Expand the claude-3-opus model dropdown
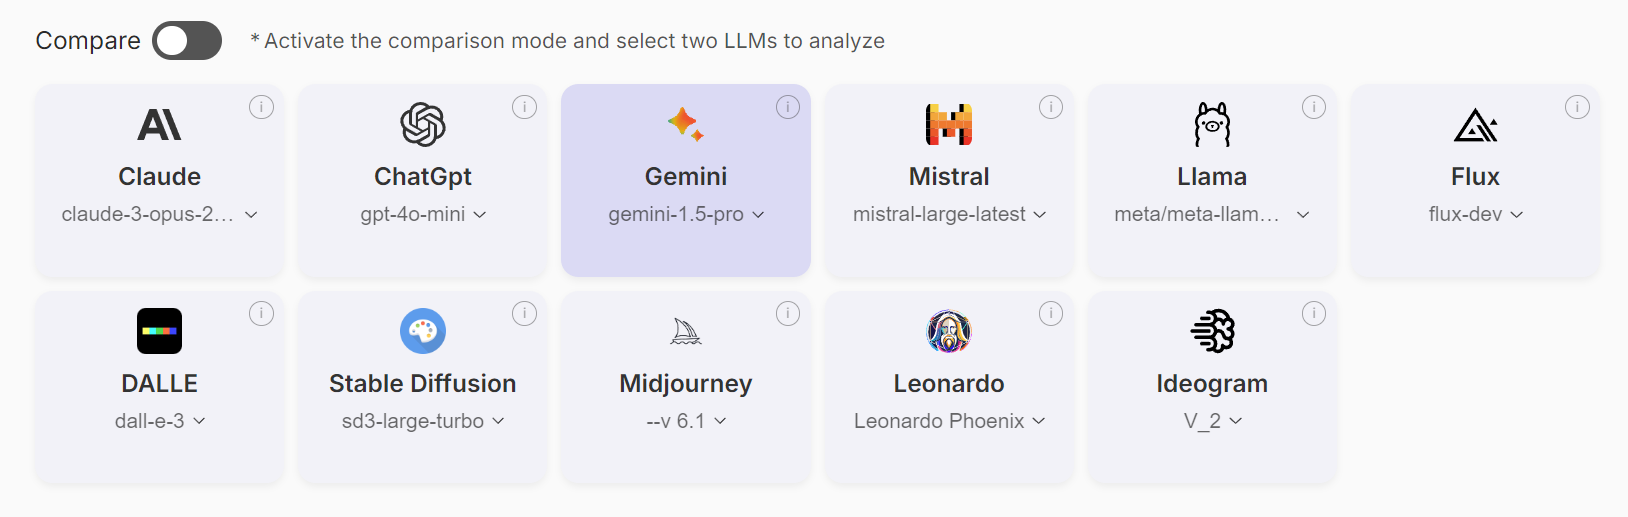 pos(251,215)
